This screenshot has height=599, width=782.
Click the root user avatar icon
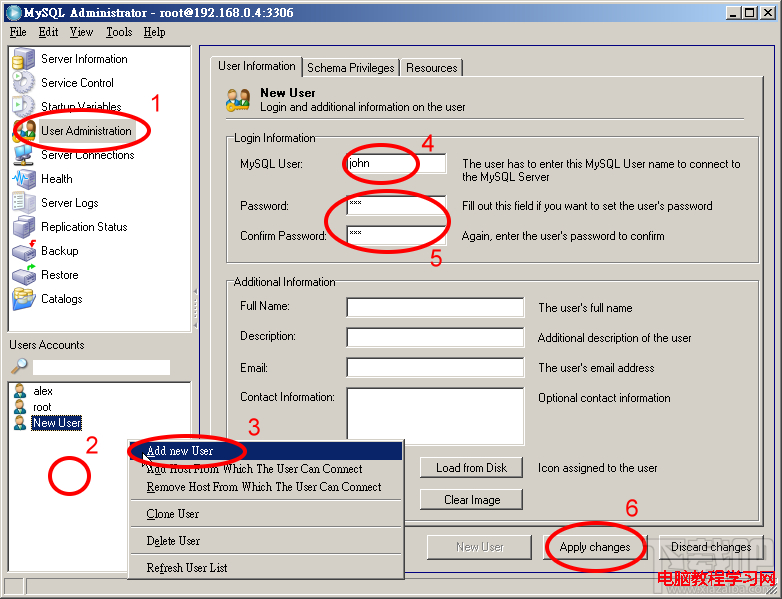[20, 406]
